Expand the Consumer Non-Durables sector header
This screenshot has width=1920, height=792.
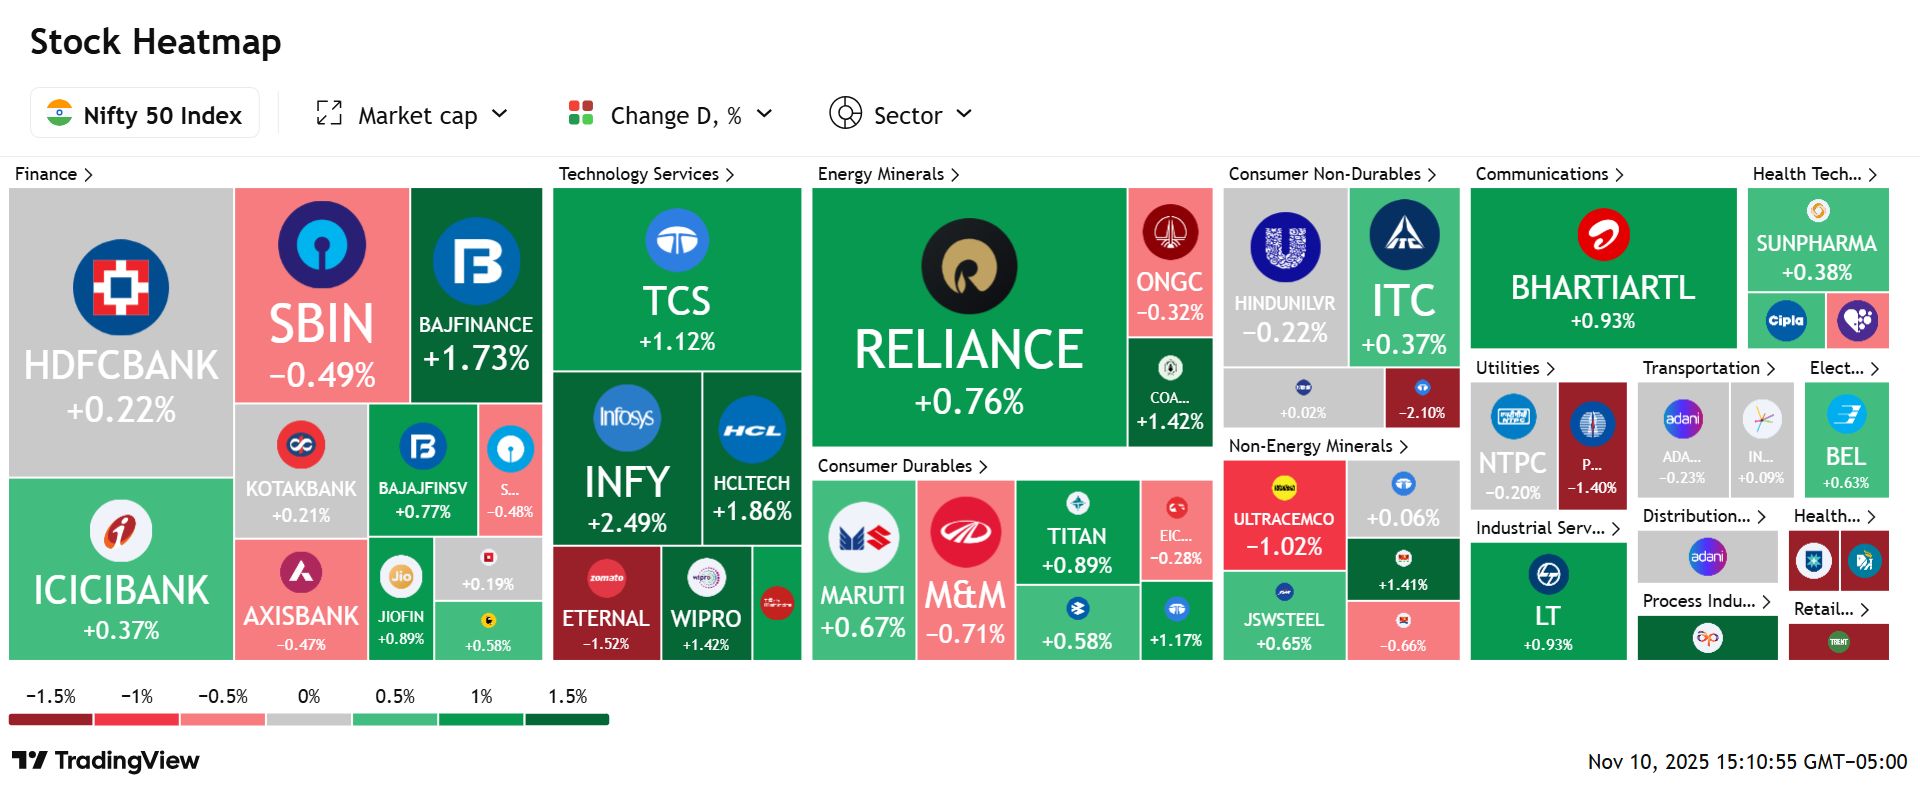click(1333, 174)
